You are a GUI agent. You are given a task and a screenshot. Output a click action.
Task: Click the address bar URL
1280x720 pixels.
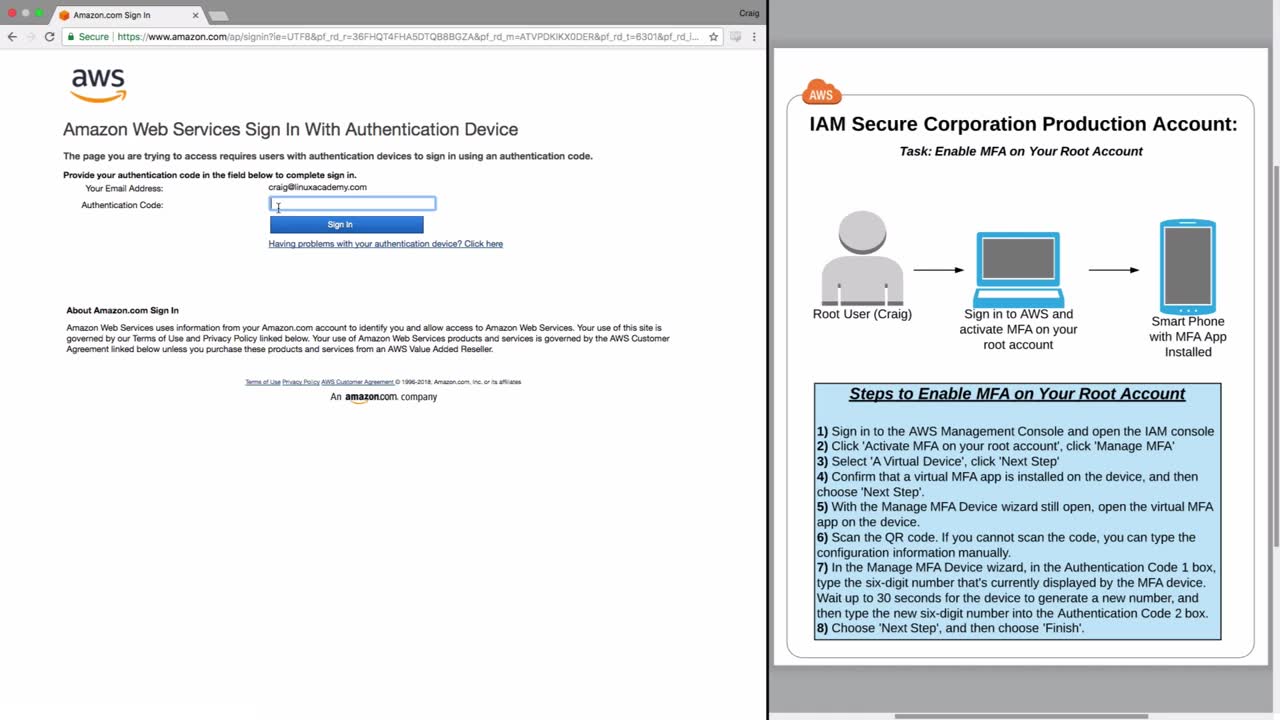(x=408, y=37)
